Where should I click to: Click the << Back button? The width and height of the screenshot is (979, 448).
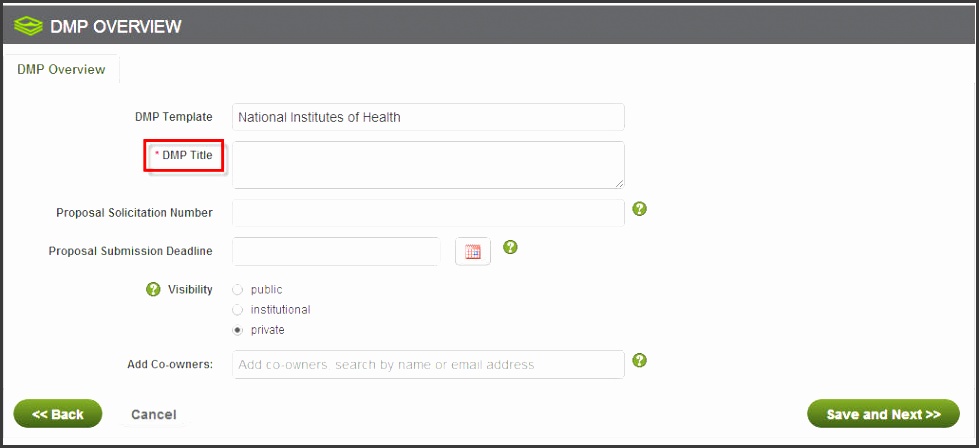click(x=58, y=414)
